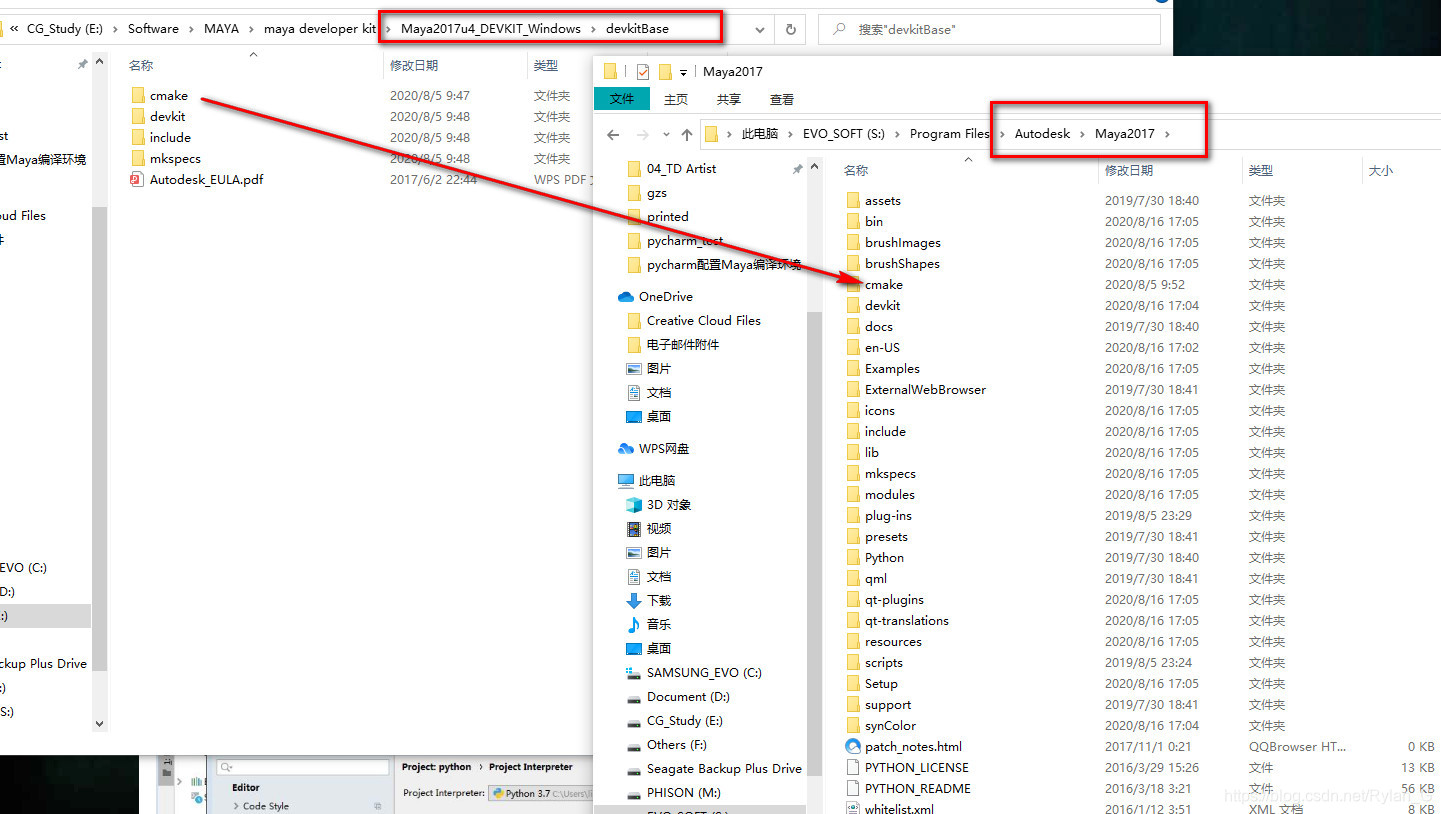1441x814 pixels.
Task: Open the 共享 ribbon tab
Action: tap(729, 99)
